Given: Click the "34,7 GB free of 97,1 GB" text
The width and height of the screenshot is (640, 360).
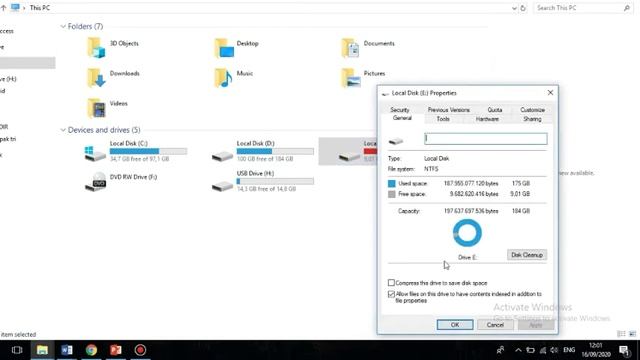Looking at the screenshot, I should click(139, 159).
